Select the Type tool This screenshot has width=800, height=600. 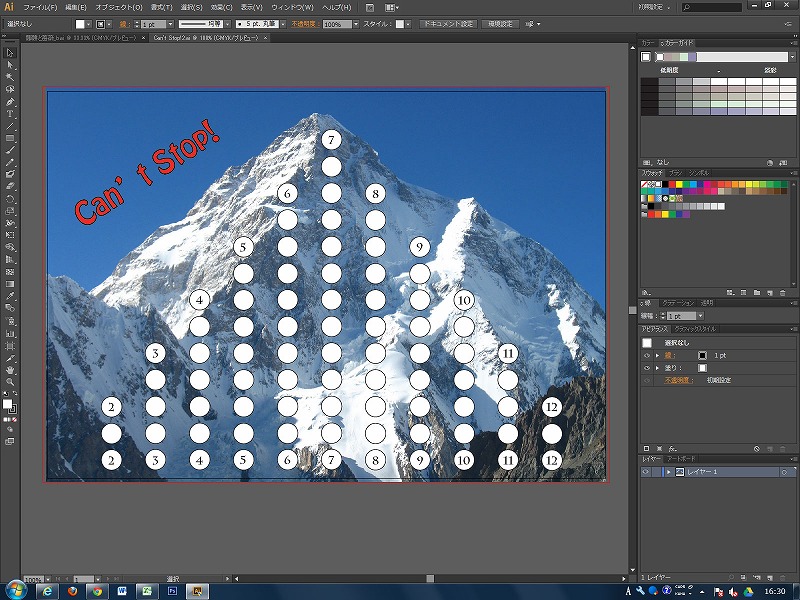10,114
